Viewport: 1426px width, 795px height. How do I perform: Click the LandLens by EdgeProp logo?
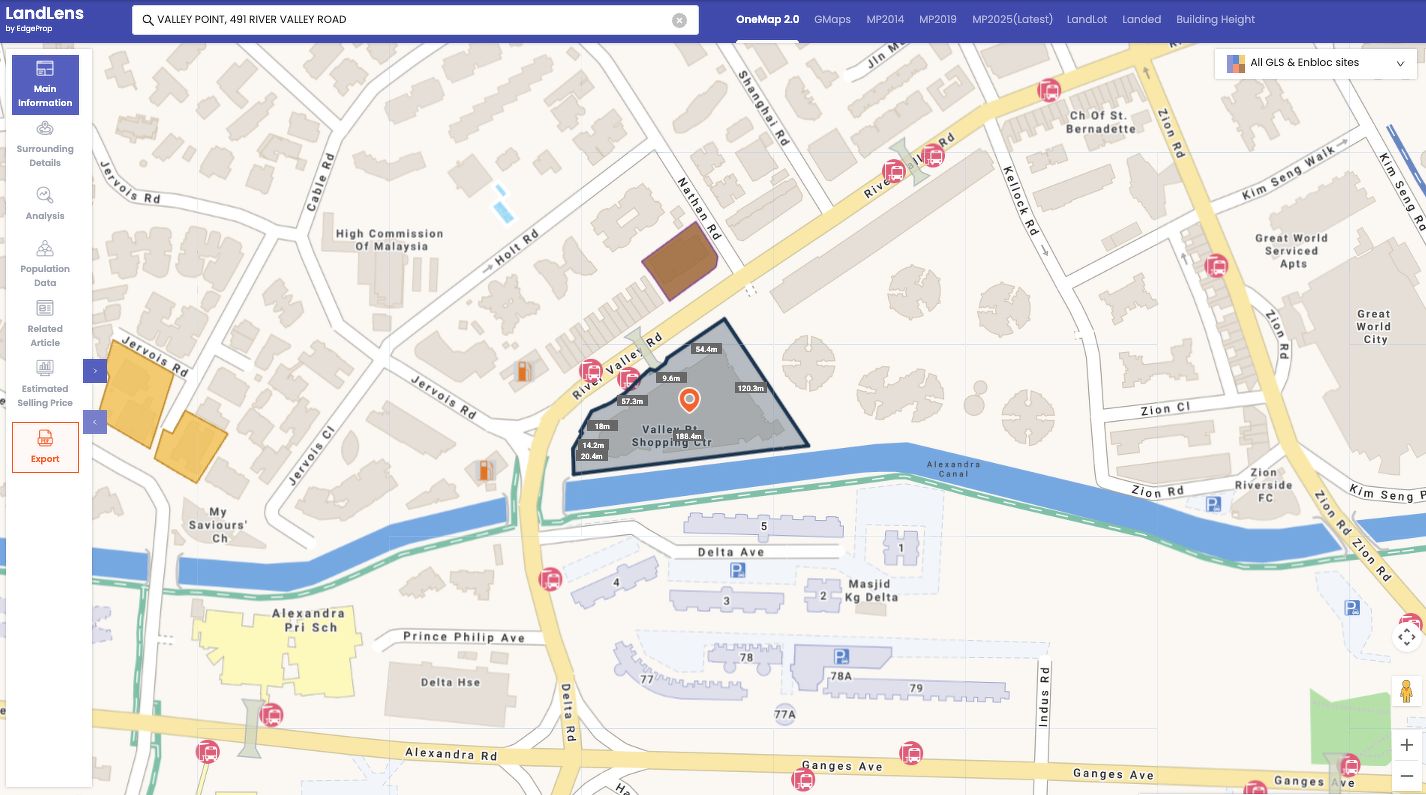pos(44,19)
